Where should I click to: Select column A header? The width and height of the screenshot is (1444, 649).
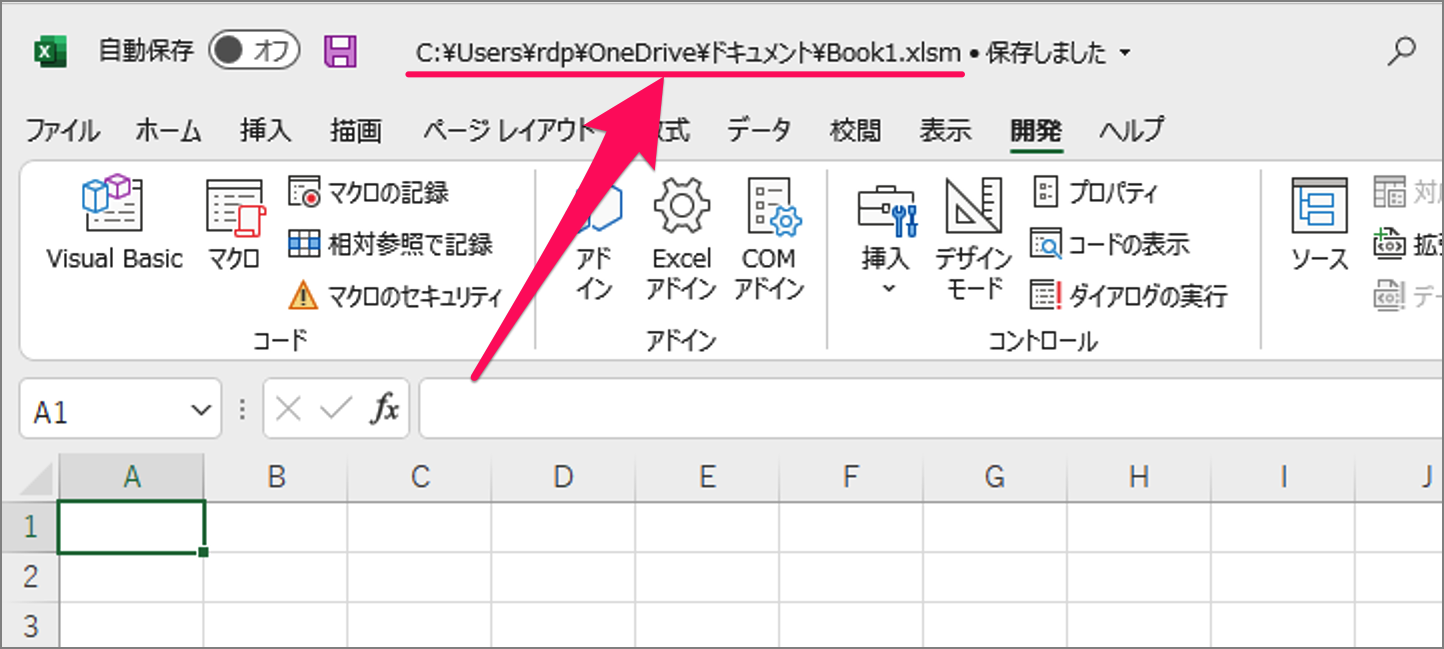click(132, 478)
